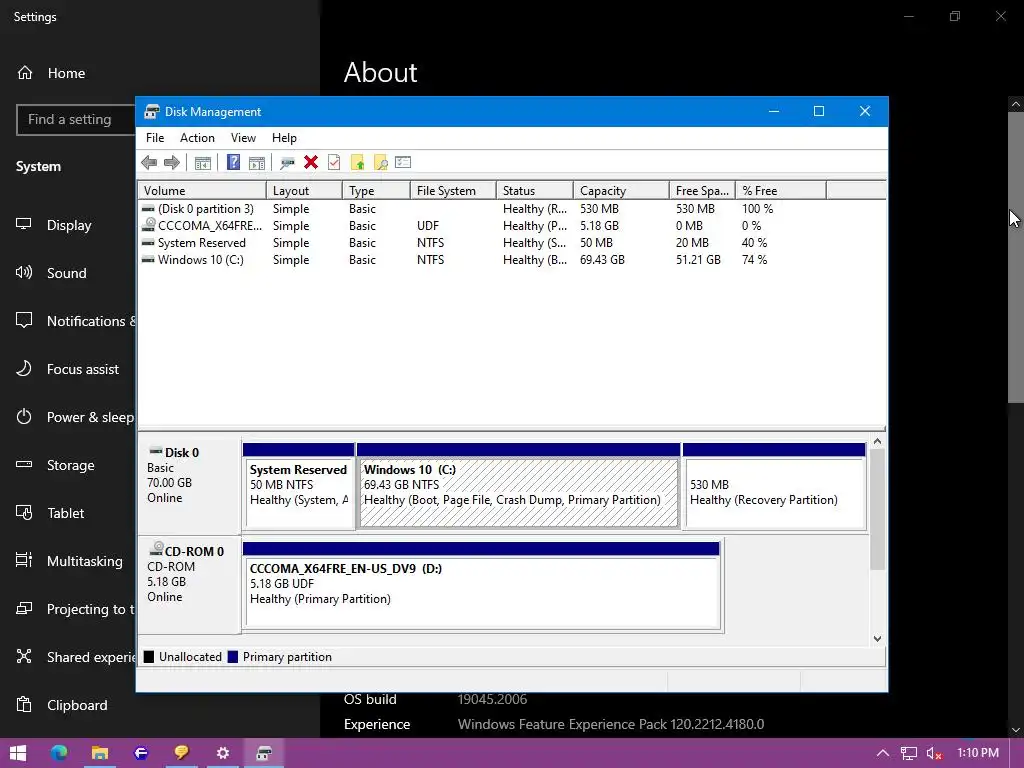Screen dimensions: 1024x768
Task: Sort by the Capacity column header
Action: pos(621,191)
